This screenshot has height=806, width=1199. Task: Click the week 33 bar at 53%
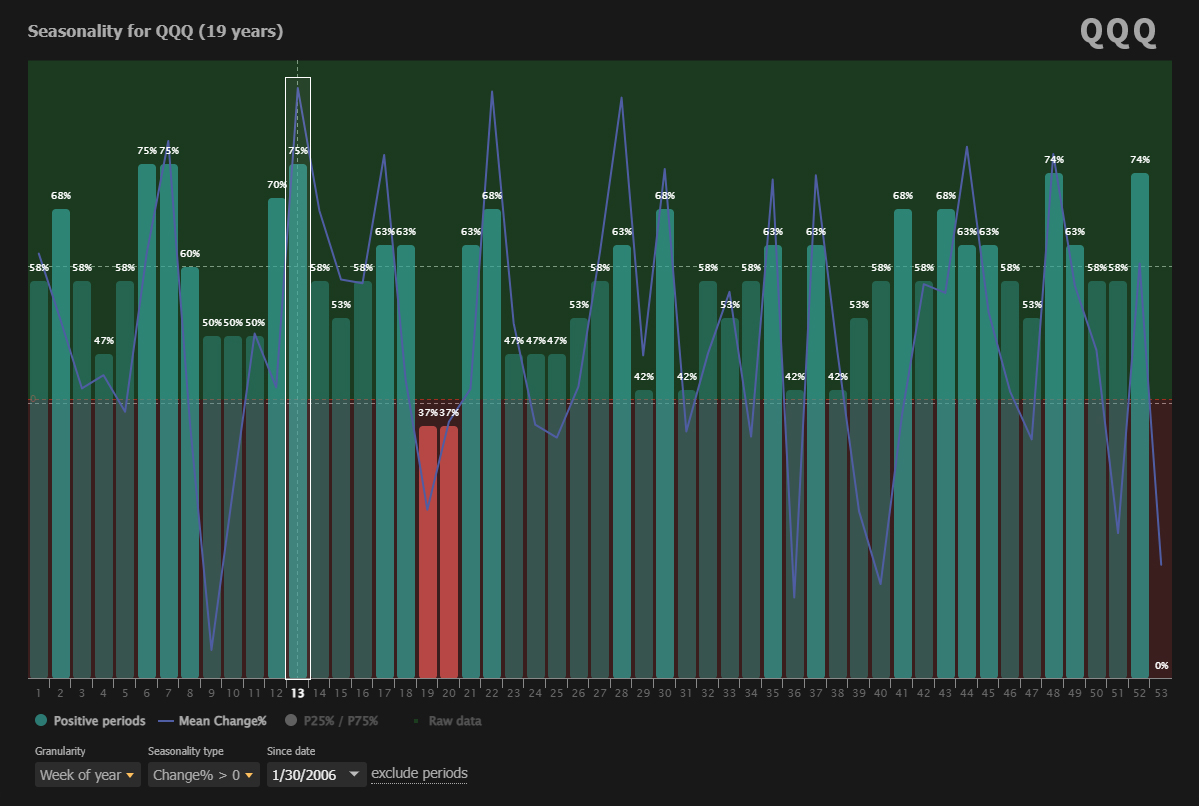click(x=729, y=498)
